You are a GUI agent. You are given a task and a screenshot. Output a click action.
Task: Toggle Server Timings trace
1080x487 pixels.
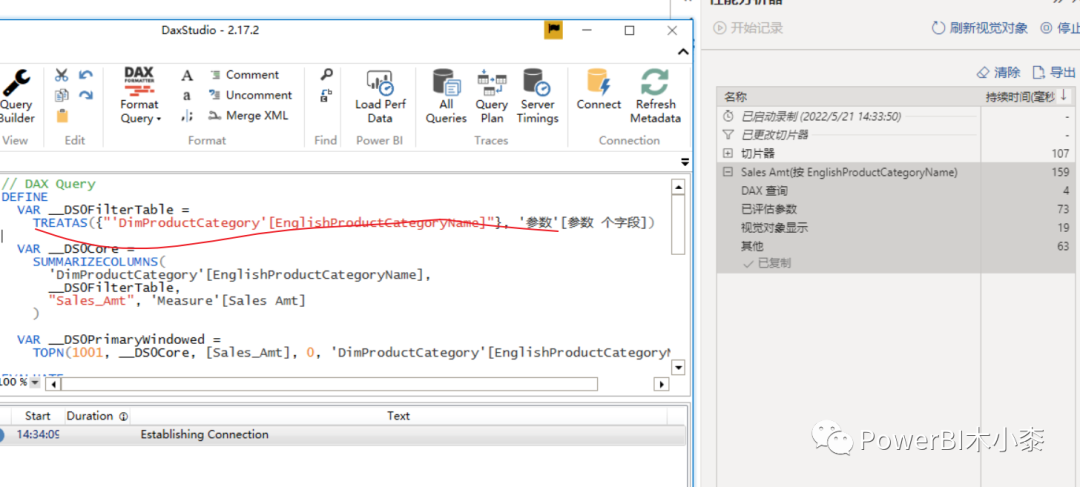pos(537,96)
